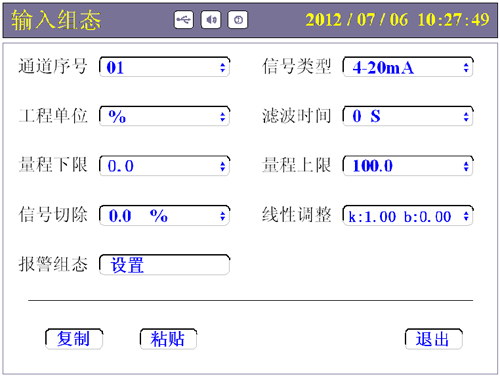Select the 量程下限 0.0 value field
500x377 pixels.
coord(165,166)
